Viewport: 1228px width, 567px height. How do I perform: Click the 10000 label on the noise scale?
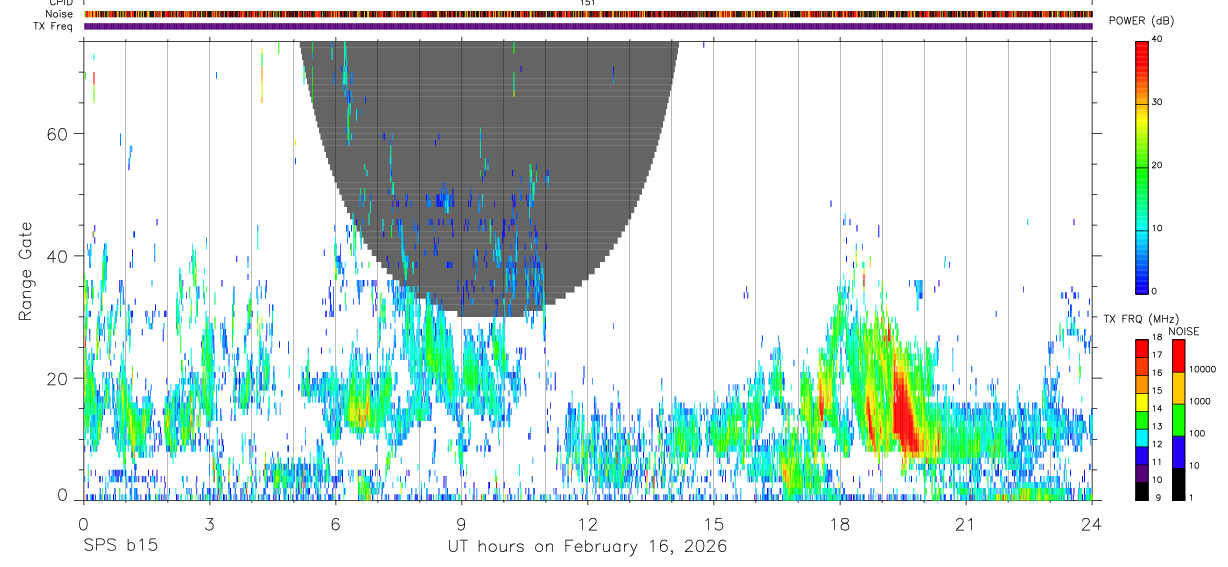coord(1202,369)
